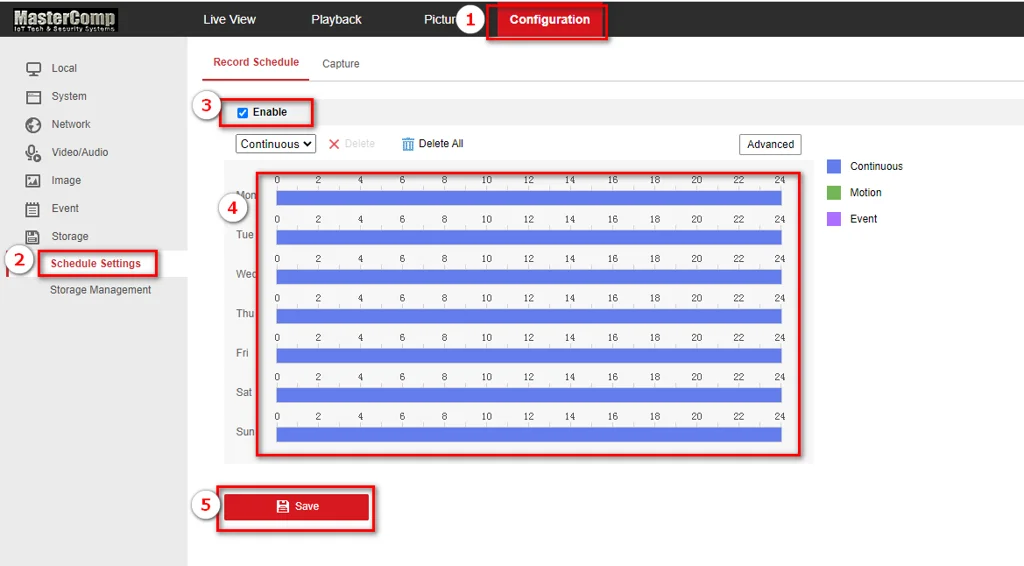Screen dimensions: 1024x566
Task: Click the trash can icon beside Delete All
Action: pos(408,144)
